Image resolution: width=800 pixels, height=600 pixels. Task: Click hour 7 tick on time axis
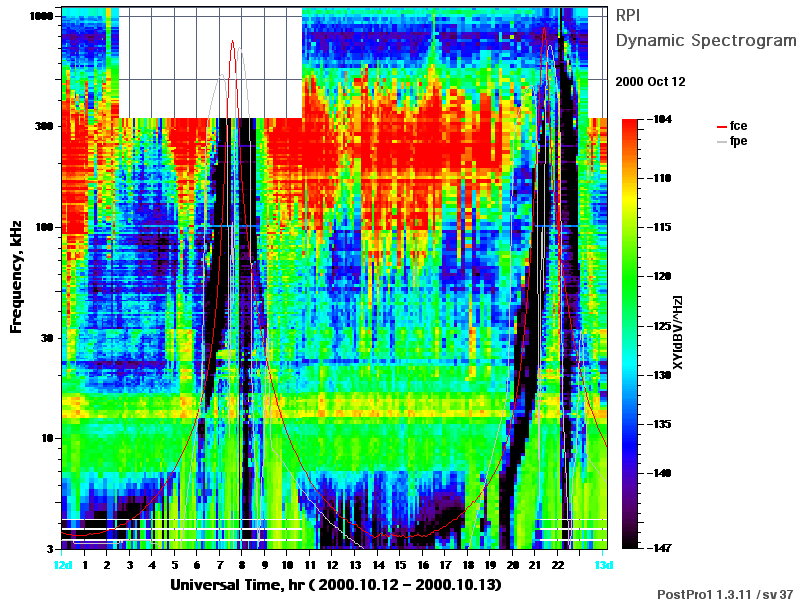click(220, 565)
